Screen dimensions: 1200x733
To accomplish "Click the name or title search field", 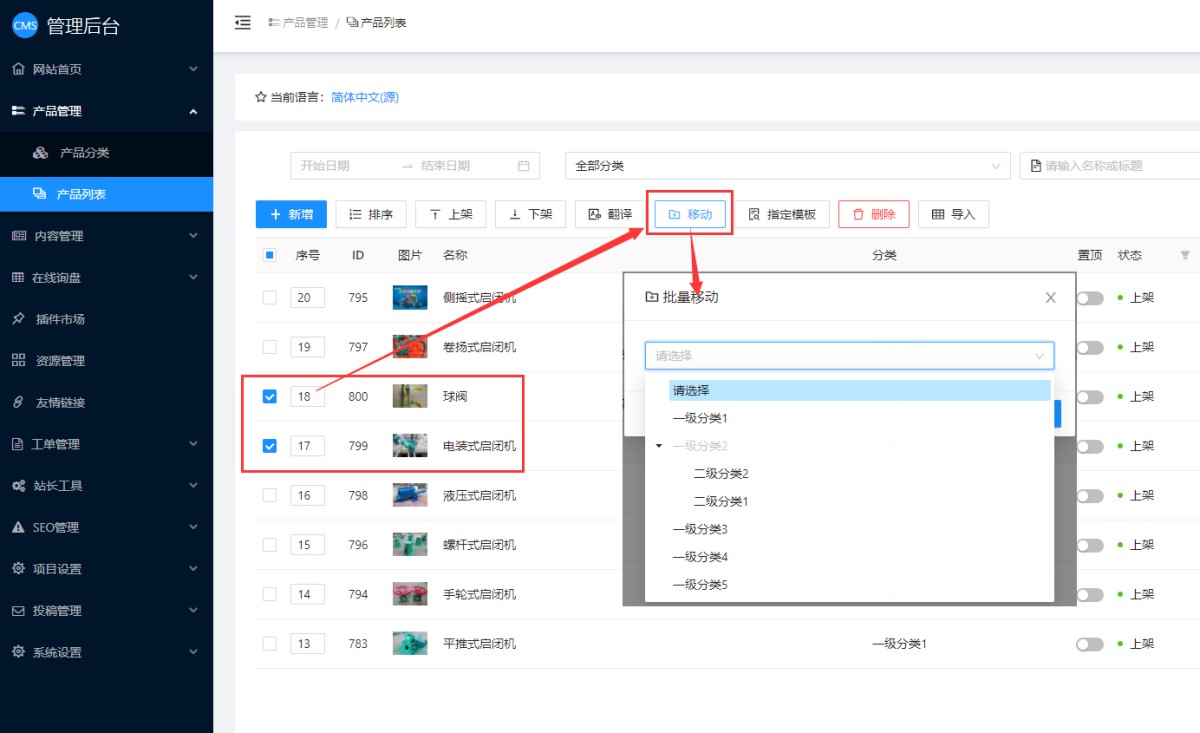I will [1115, 166].
